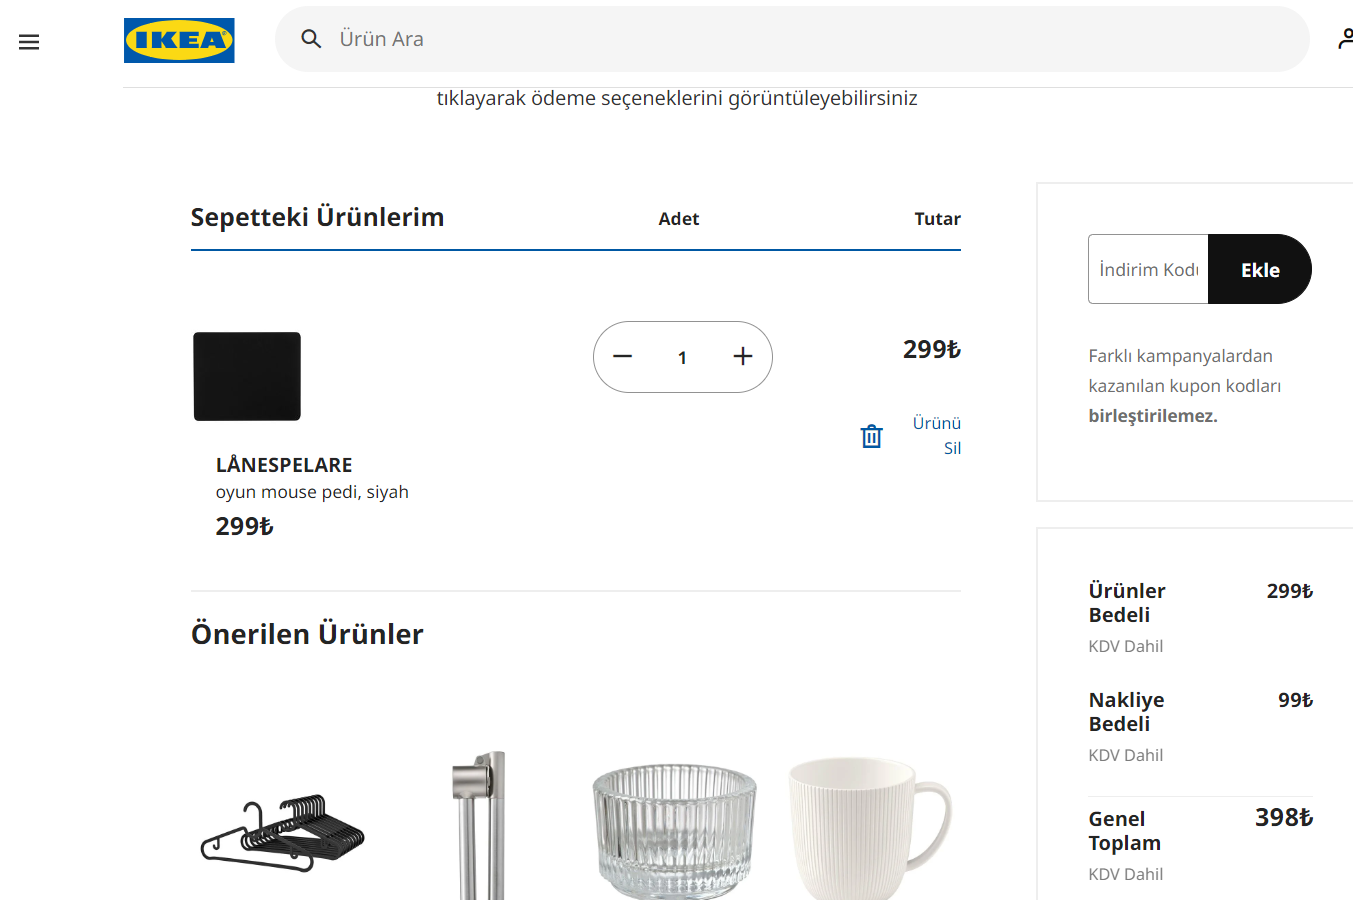Image resolution: width=1353 pixels, height=900 pixels.
Task: Click the quantity value 1
Action: [682, 358]
